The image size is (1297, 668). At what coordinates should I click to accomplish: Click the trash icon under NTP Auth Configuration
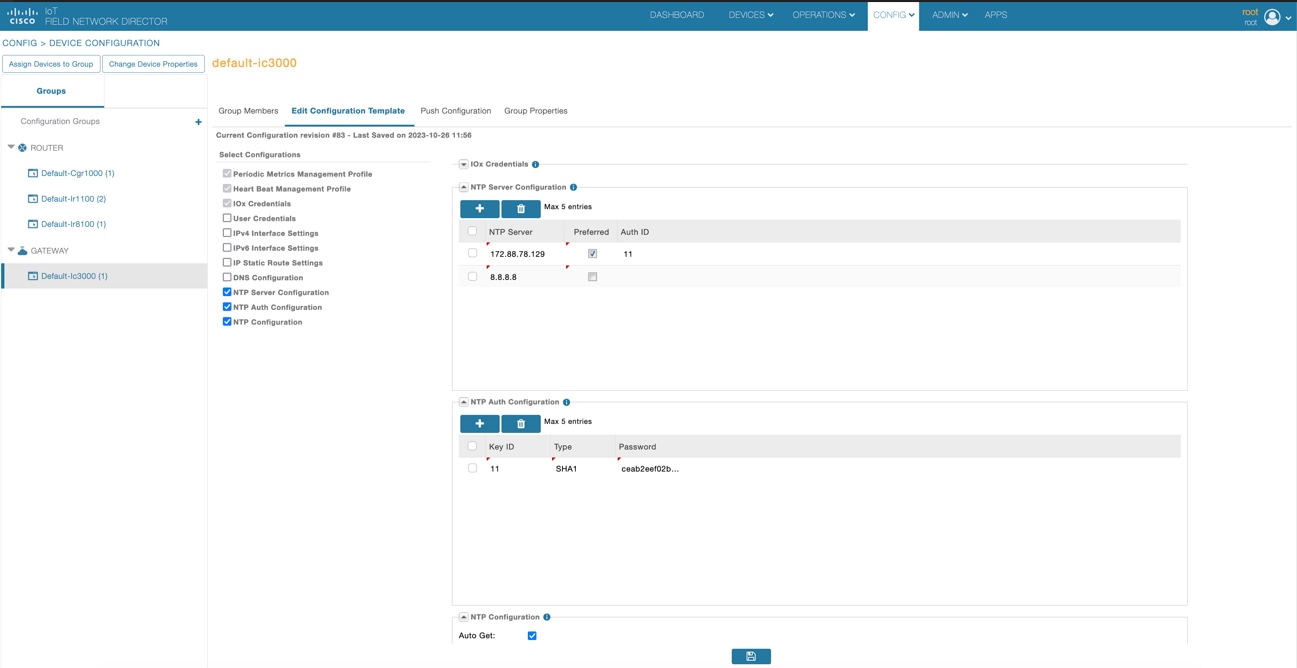point(520,422)
